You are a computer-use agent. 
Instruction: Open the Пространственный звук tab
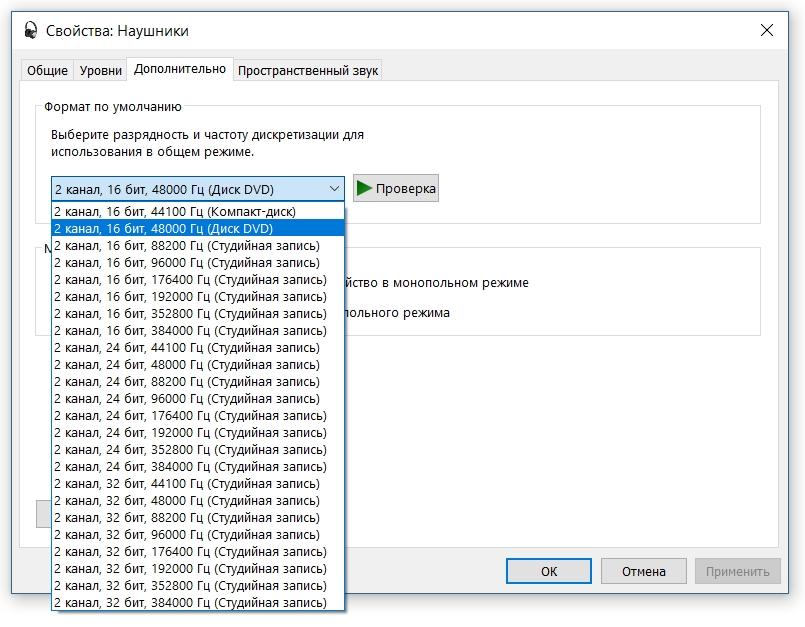[308, 70]
